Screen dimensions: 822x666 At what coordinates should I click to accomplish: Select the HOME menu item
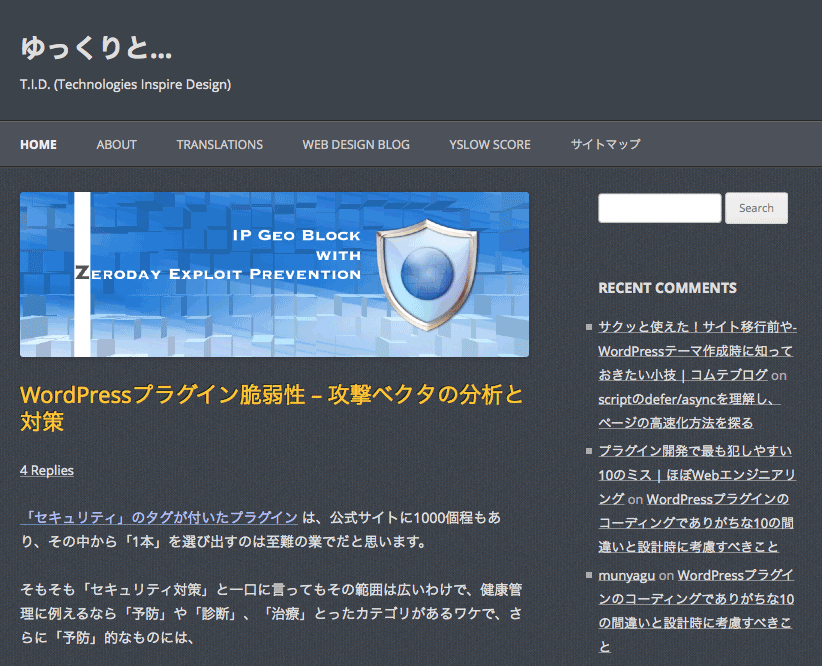coord(38,145)
